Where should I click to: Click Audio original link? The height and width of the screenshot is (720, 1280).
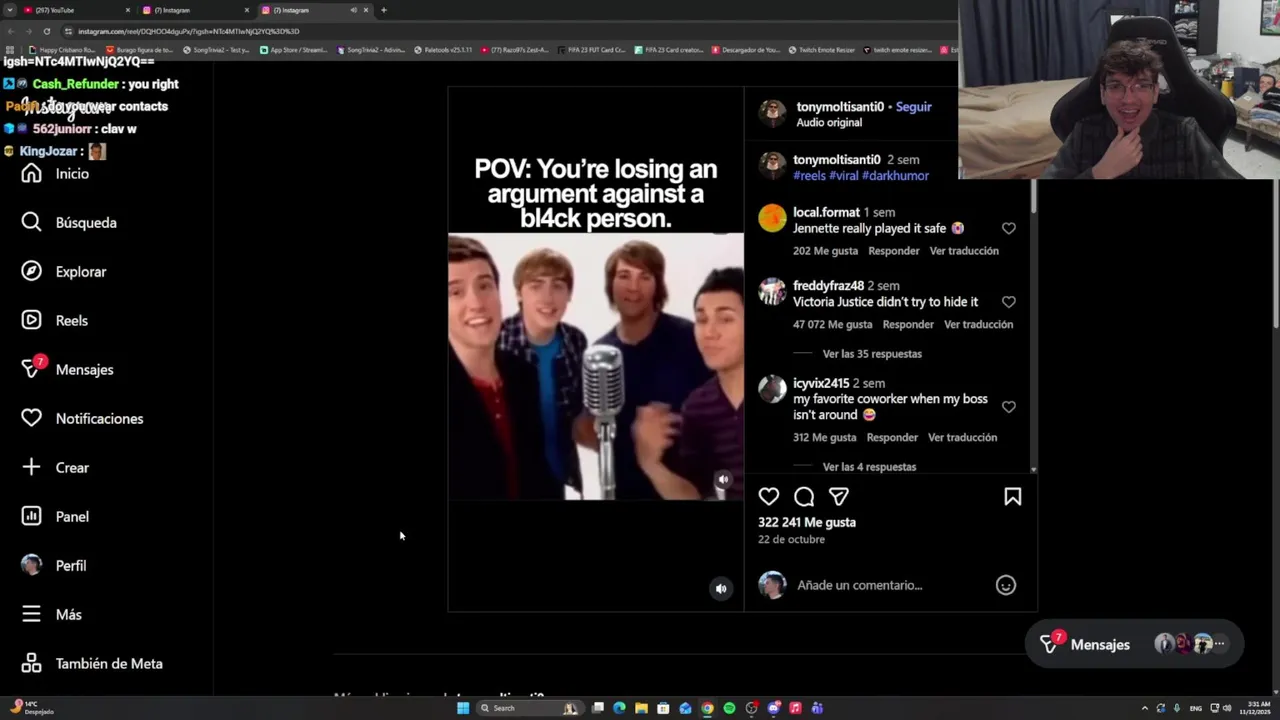click(x=829, y=123)
